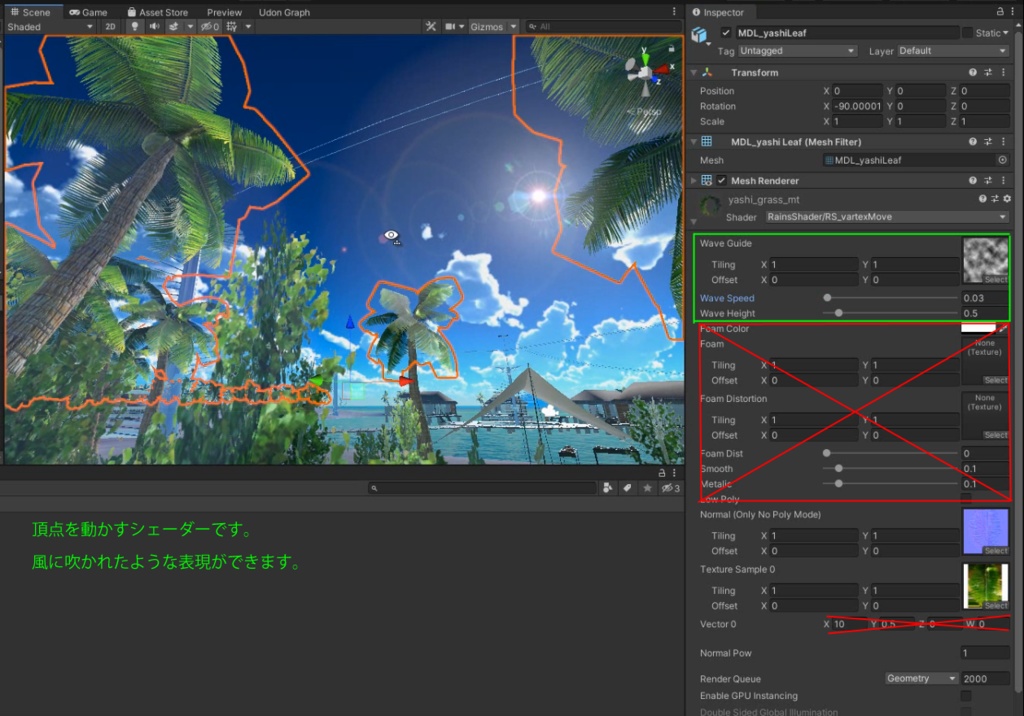Open the Mesh object picker circle icon
Screen dimensions: 1024x716
[x=1002, y=160]
